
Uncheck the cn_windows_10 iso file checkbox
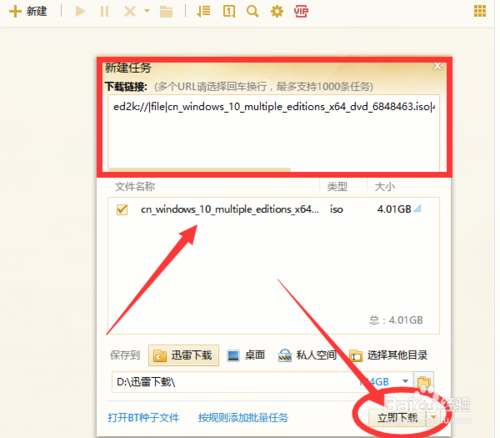click(122, 210)
